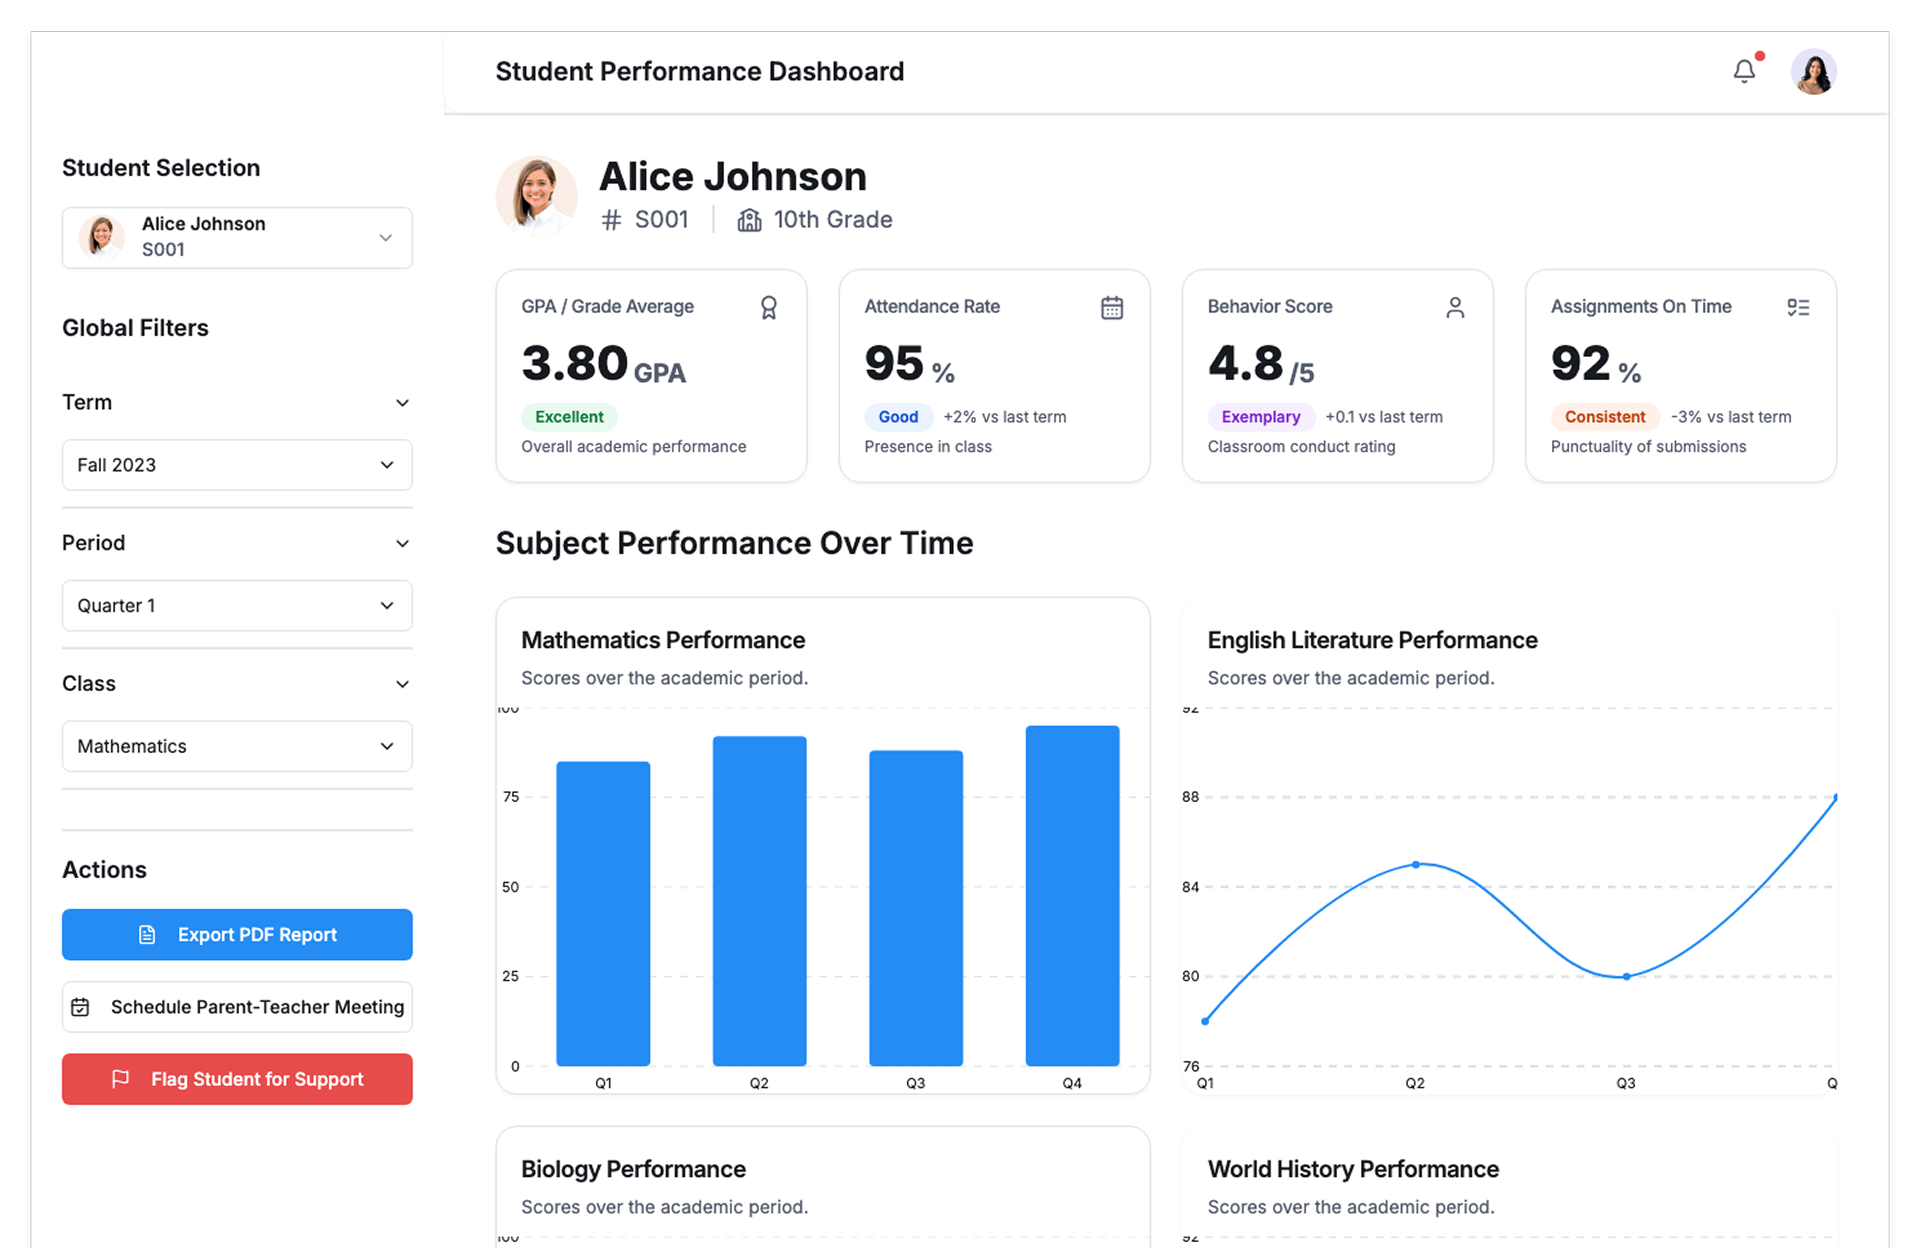Open the user profile avatar menu

pyautogui.click(x=1813, y=72)
